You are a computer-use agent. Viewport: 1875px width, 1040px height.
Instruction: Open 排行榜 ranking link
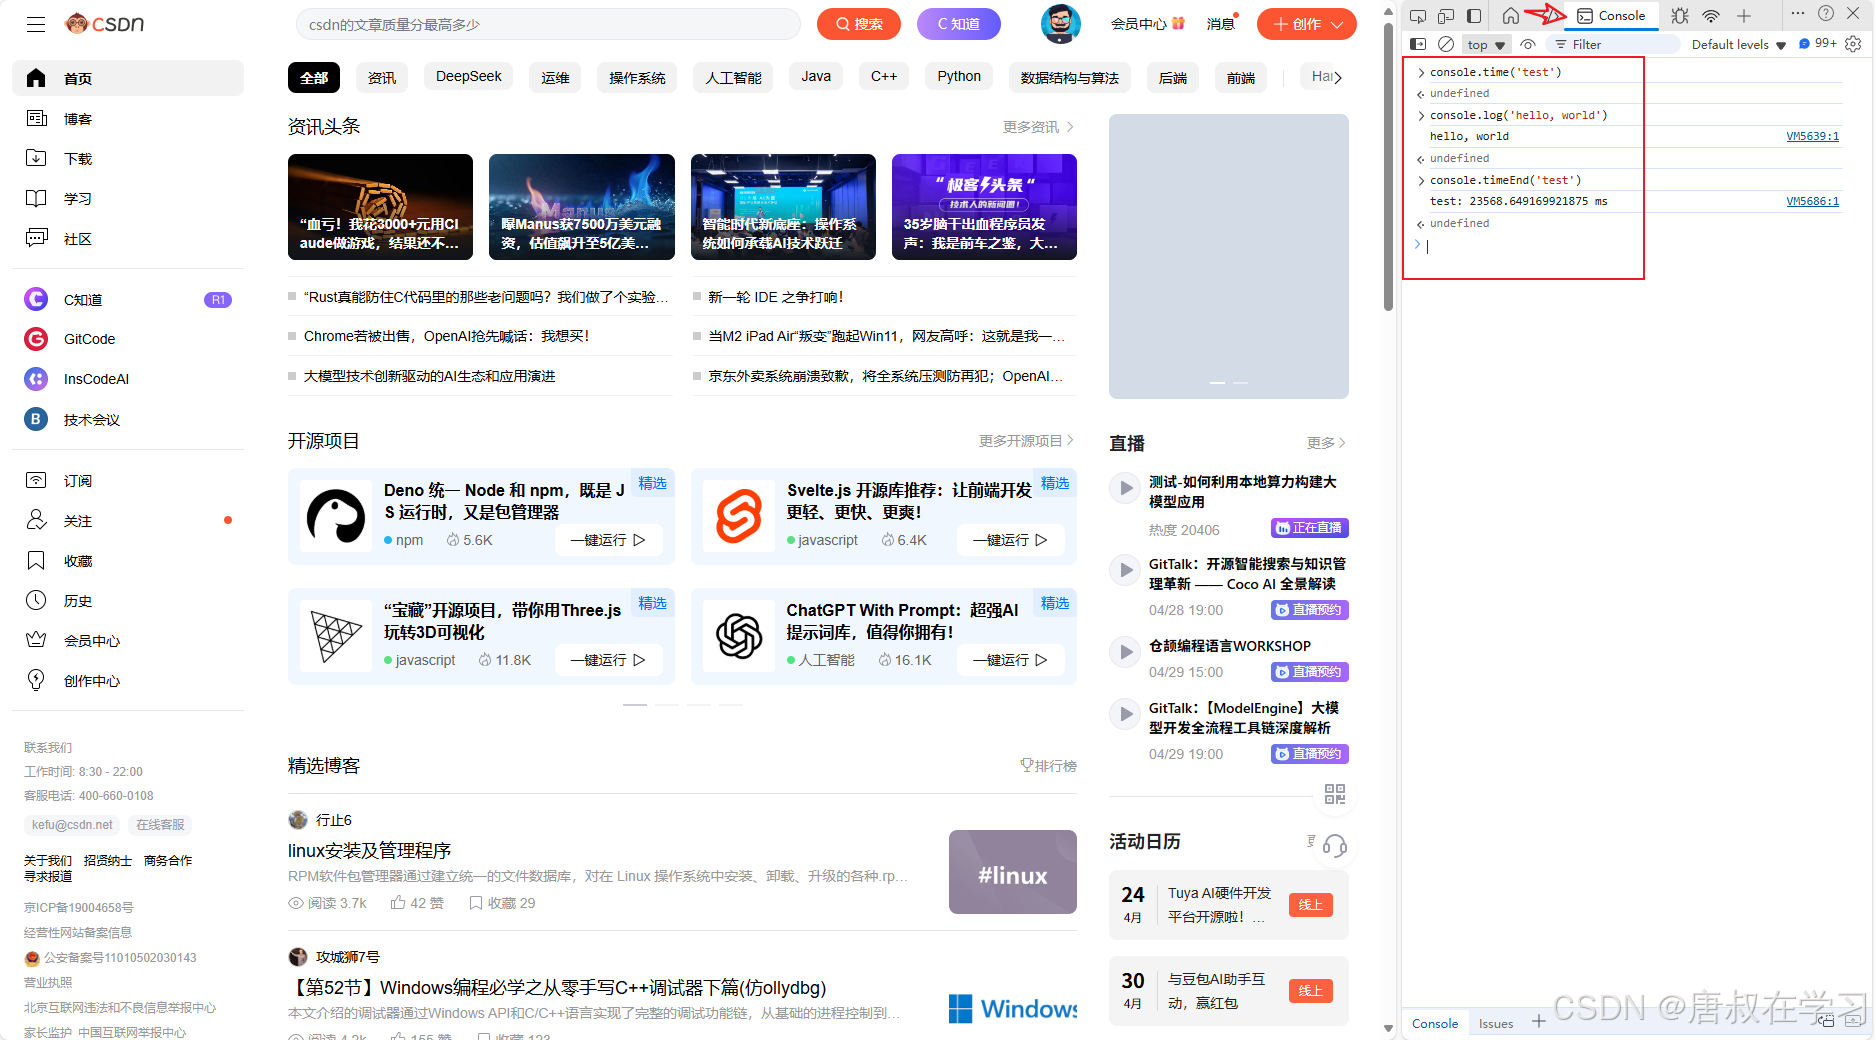1048,766
